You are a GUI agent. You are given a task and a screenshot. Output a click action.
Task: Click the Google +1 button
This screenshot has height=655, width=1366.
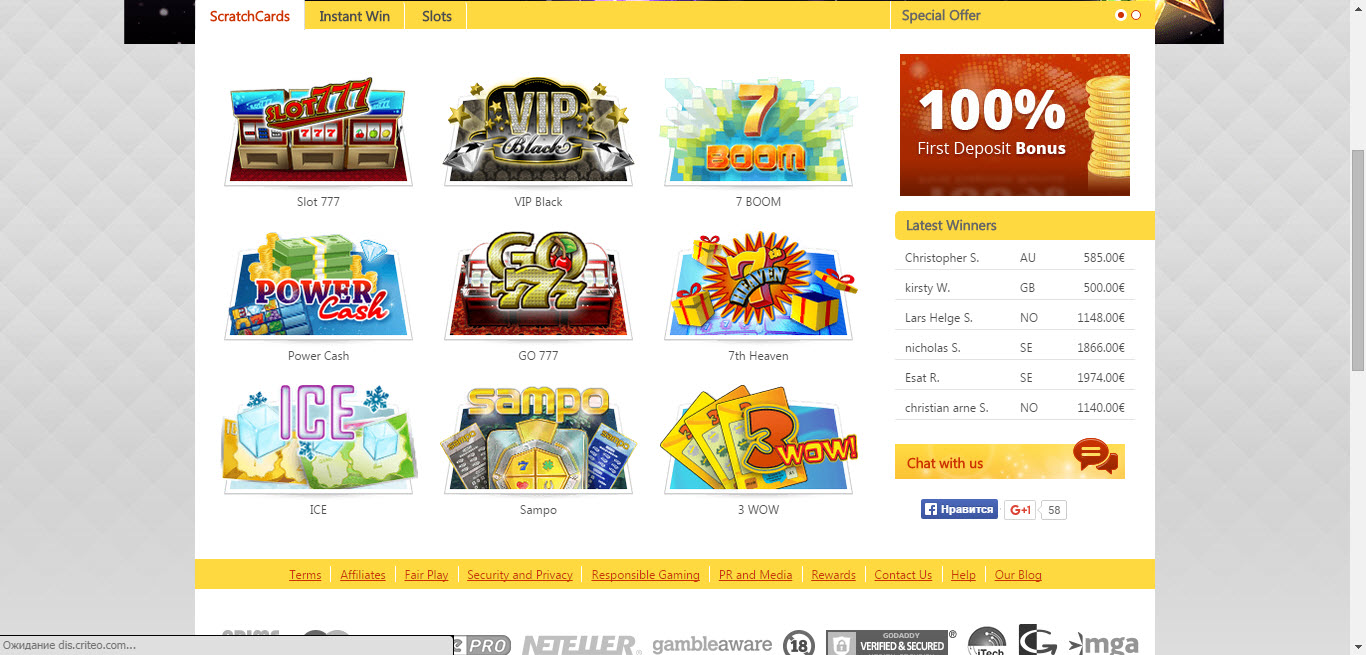pyautogui.click(x=1020, y=510)
